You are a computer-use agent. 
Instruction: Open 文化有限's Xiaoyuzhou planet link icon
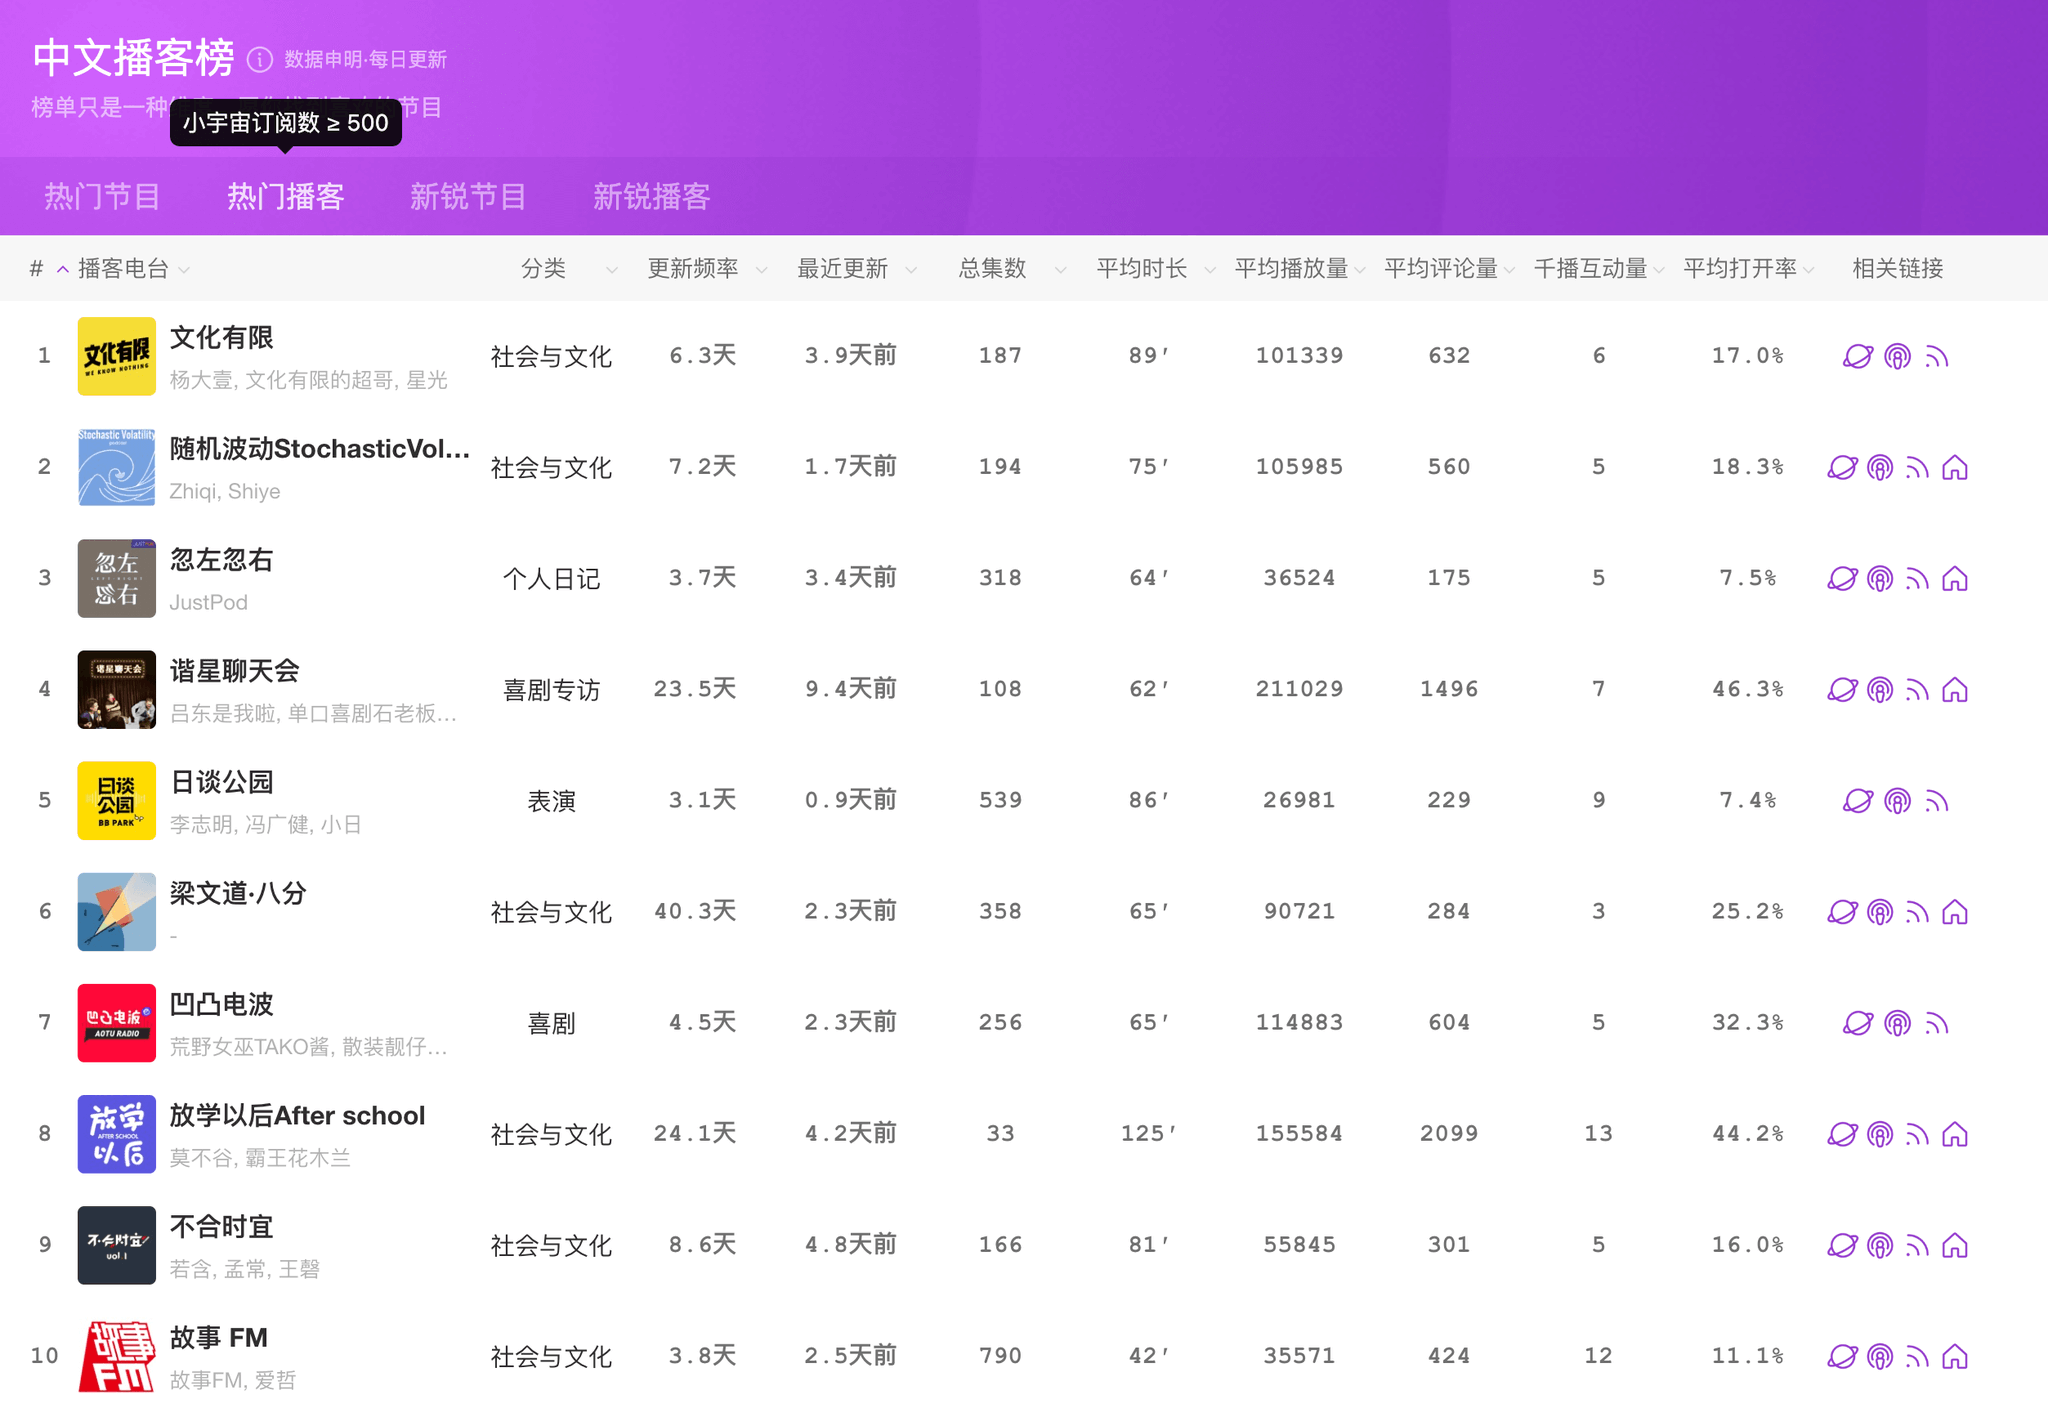[1857, 356]
